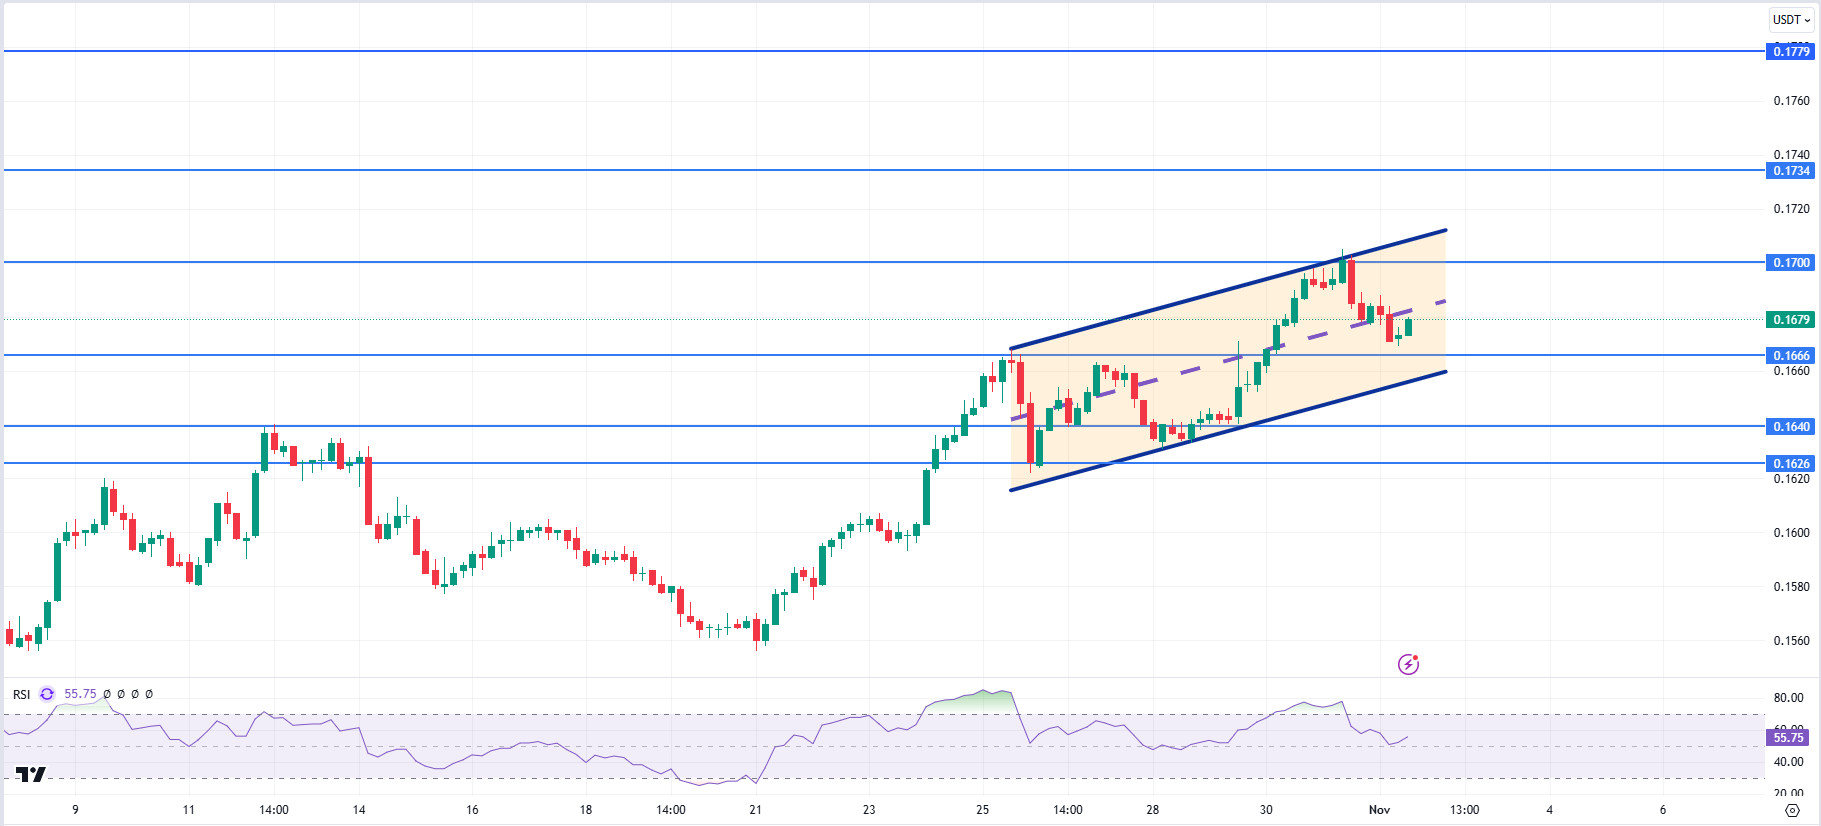Click the 0.1779 blue price label

(1790, 52)
